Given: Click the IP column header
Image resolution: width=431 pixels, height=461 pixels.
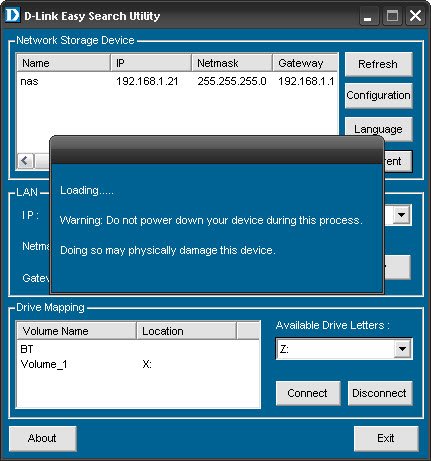Looking at the screenshot, I should 151,63.
